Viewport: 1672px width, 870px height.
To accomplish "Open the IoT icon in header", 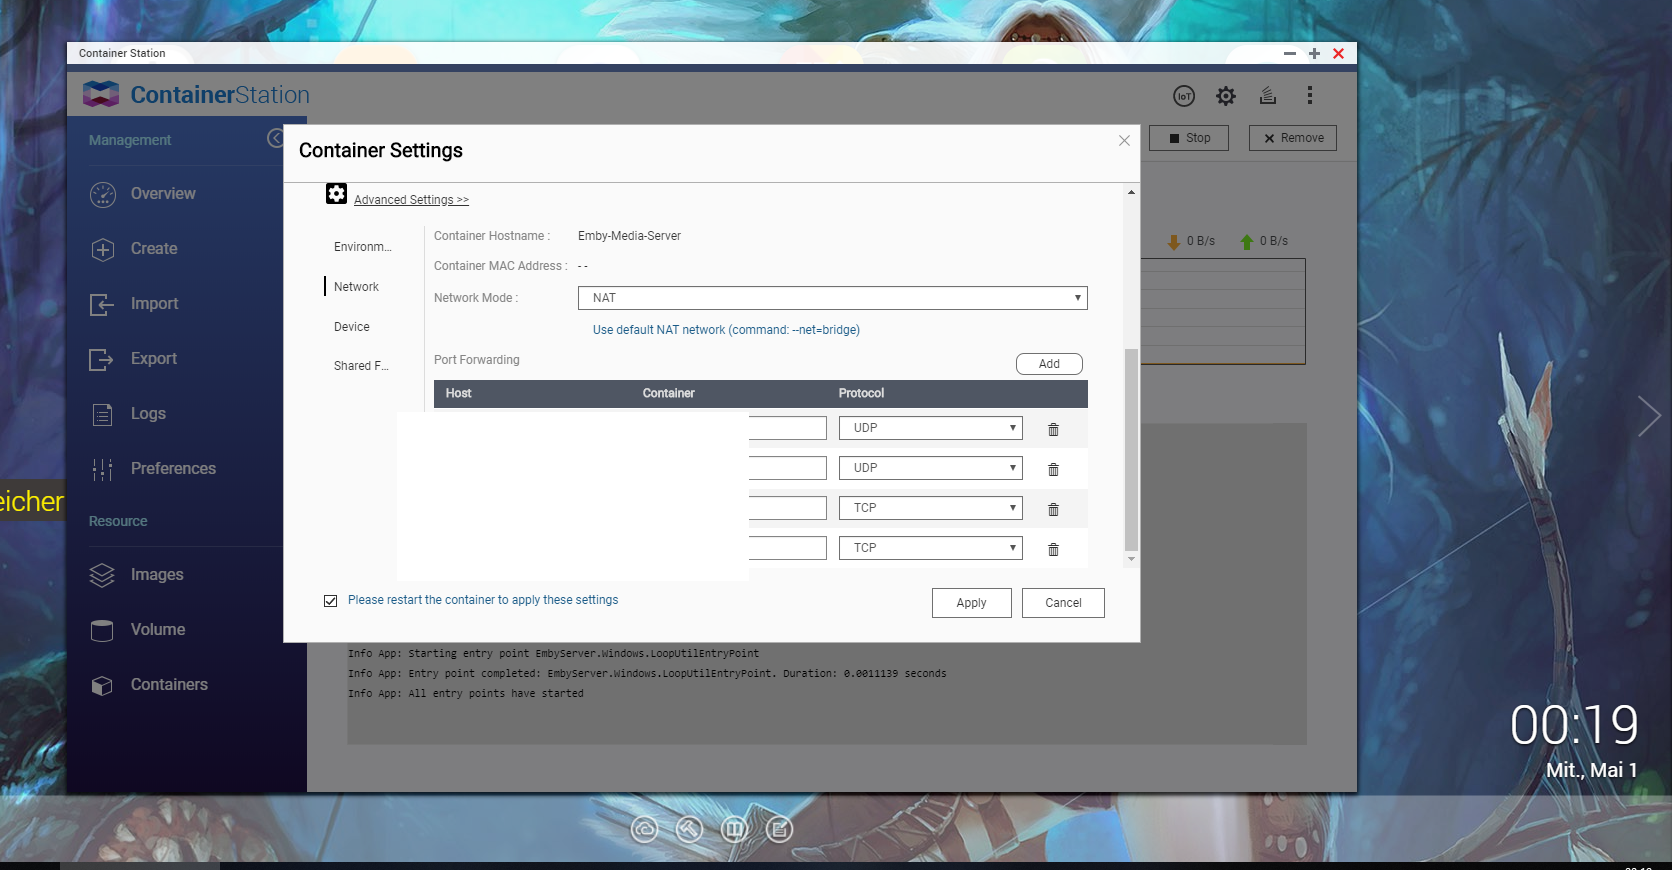I will click(1184, 96).
